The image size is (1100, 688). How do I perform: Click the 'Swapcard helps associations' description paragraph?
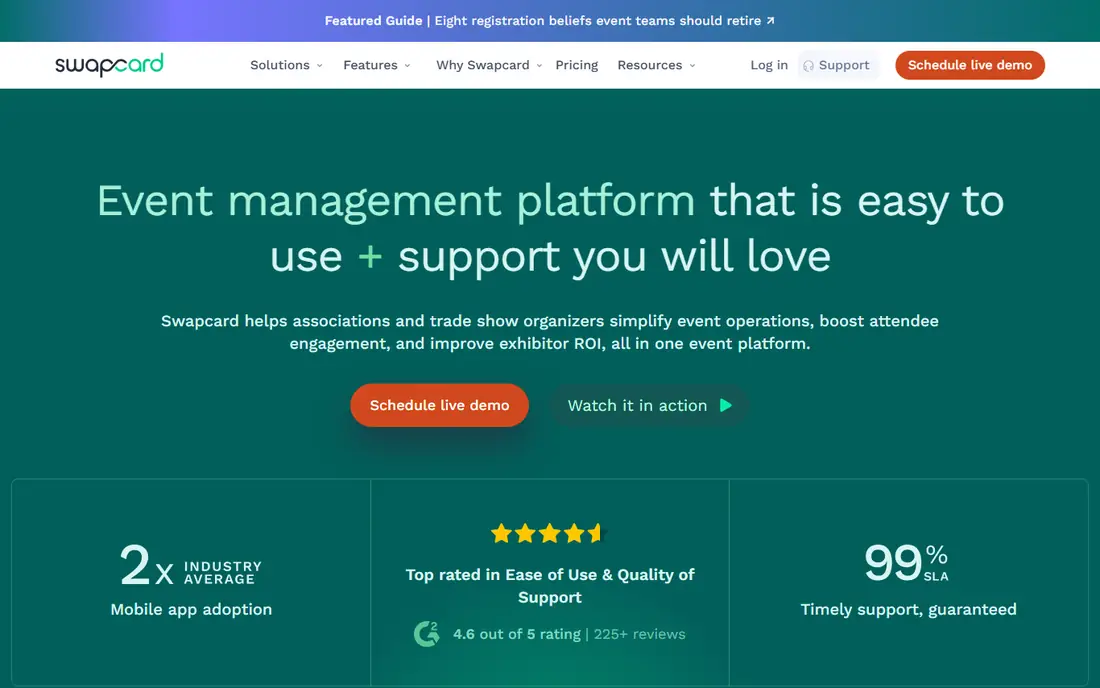(x=550, y=332)
